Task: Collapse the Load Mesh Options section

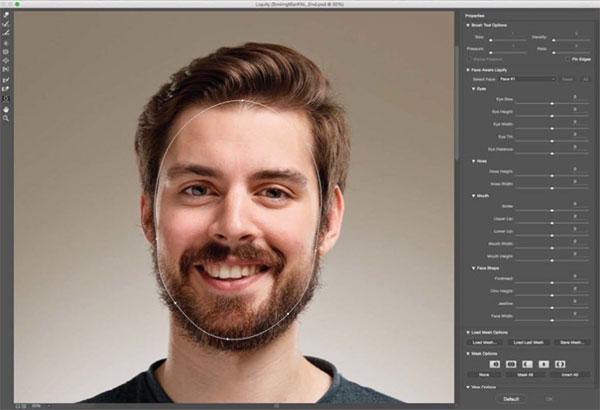Action: pos(468,332)
